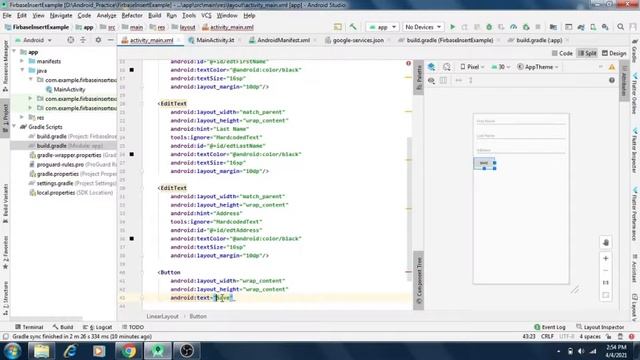Collapse all in Project panel toolbar
Image resolution: width=640 pixels, height=360 pixels.
83,40
